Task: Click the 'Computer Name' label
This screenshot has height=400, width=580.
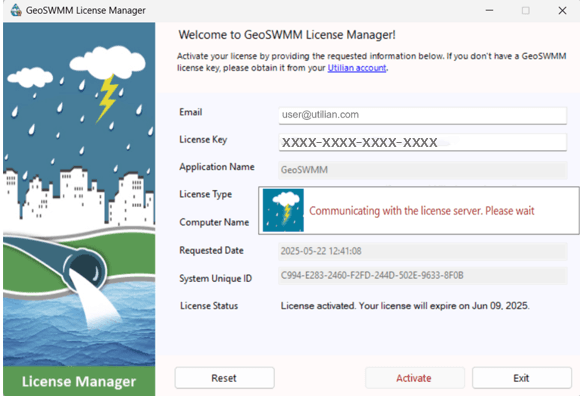Action: tap(214, 222)
